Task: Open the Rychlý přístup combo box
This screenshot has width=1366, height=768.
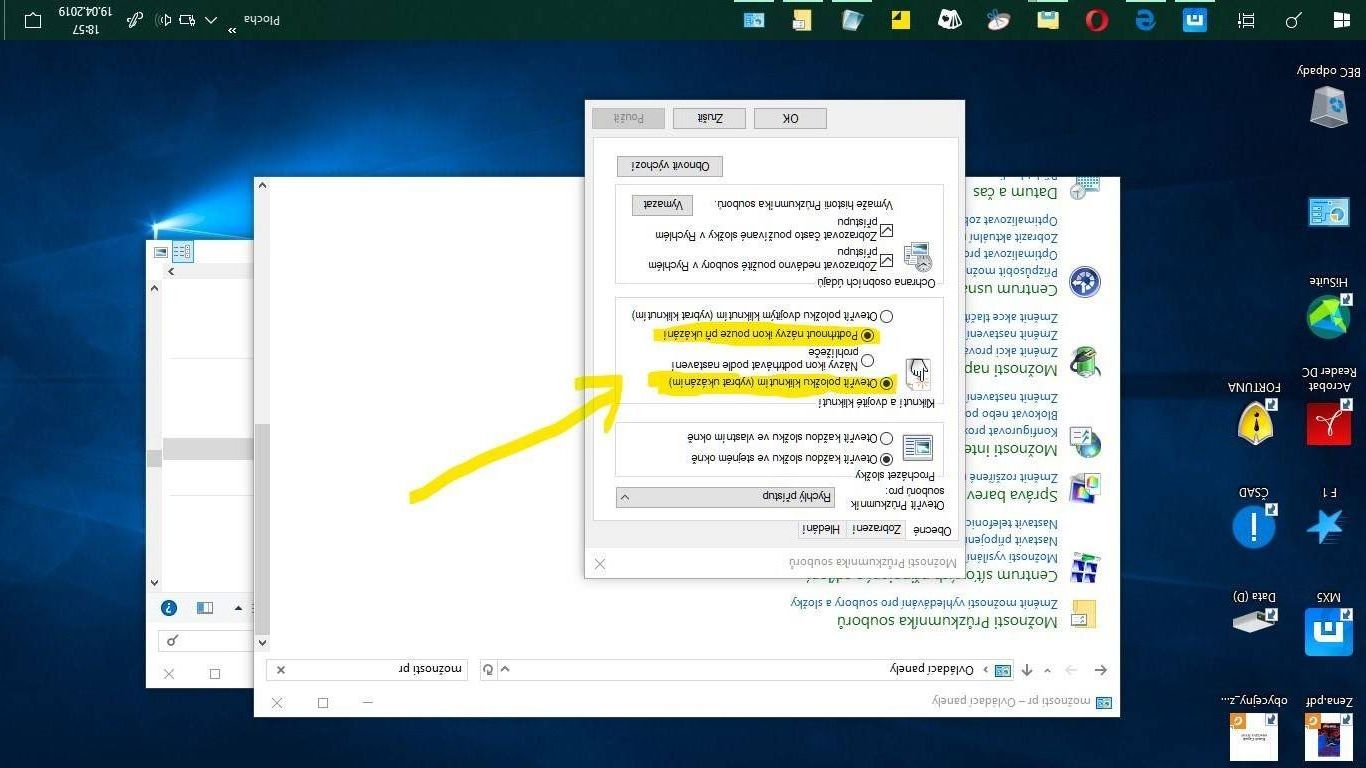Action: coord(725,497)
